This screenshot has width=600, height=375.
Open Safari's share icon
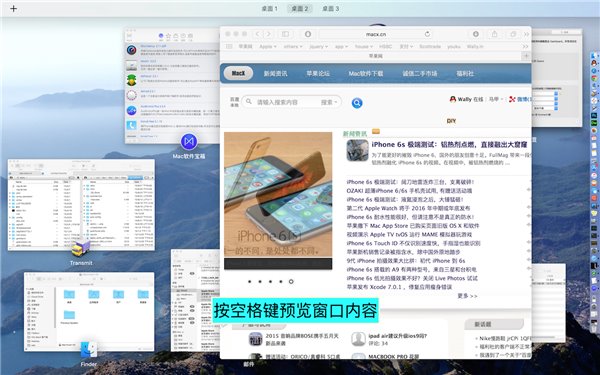click(494, 34)
